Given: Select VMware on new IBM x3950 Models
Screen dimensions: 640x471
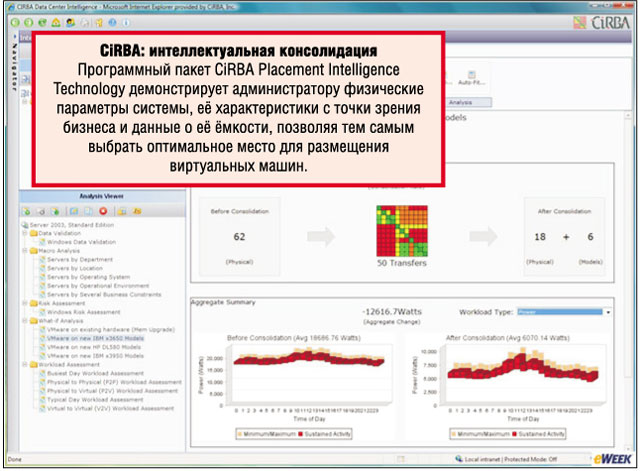Looking at the screenshot, I should 96,356.
